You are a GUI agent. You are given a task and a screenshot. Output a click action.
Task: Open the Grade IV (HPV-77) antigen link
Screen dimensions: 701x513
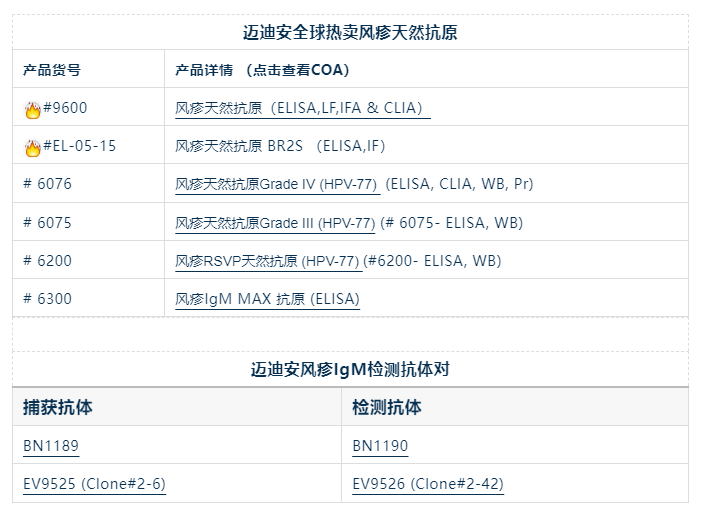click(x=277, y=184)
